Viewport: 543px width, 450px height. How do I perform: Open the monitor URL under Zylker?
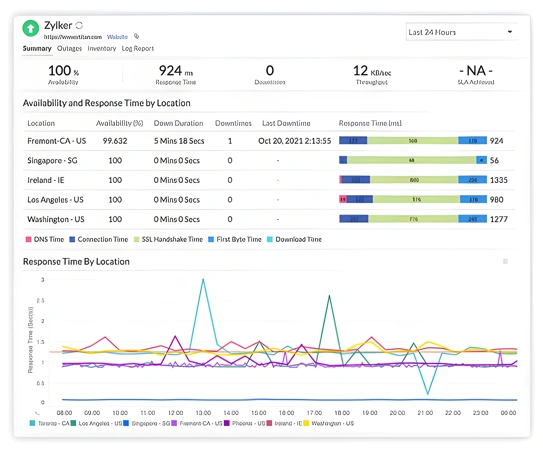point(73,37)
